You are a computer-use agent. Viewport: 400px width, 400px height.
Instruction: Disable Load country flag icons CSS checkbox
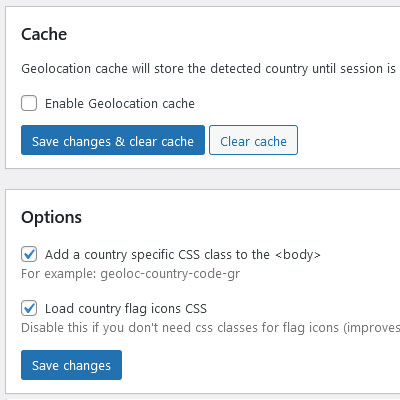[29, 308]
